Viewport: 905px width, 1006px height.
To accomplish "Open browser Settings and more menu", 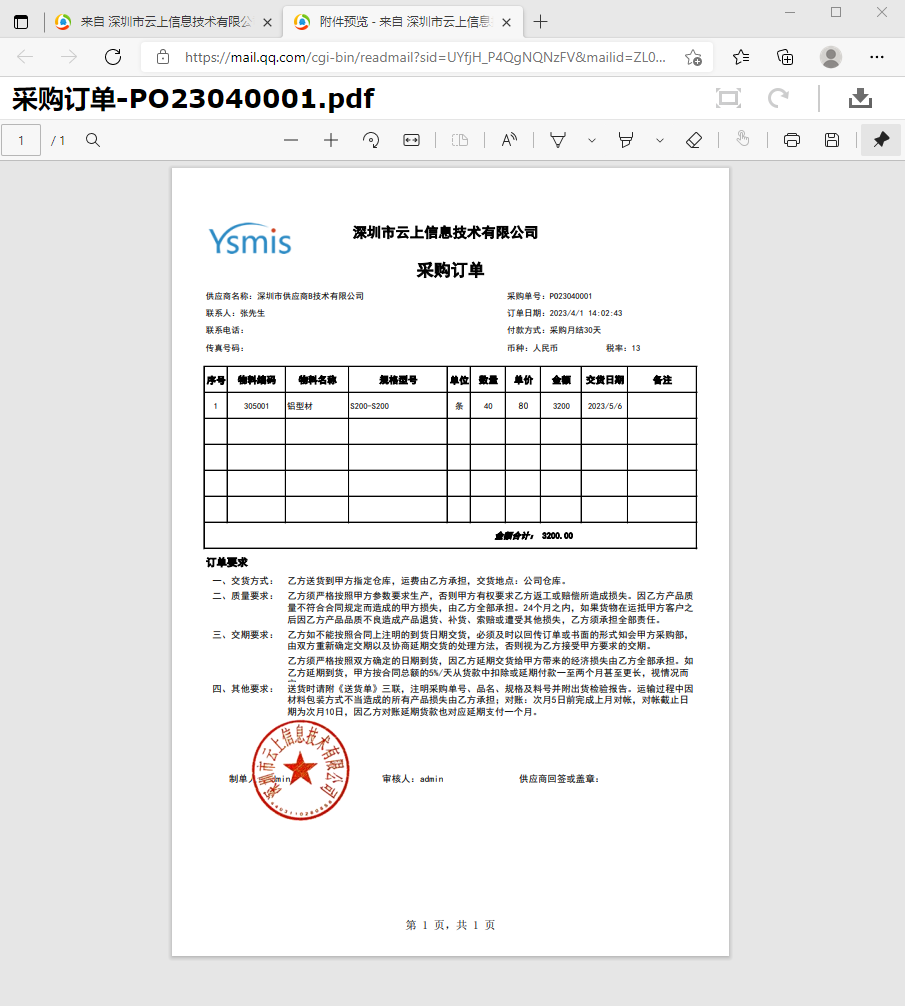I will coord(877,57).
